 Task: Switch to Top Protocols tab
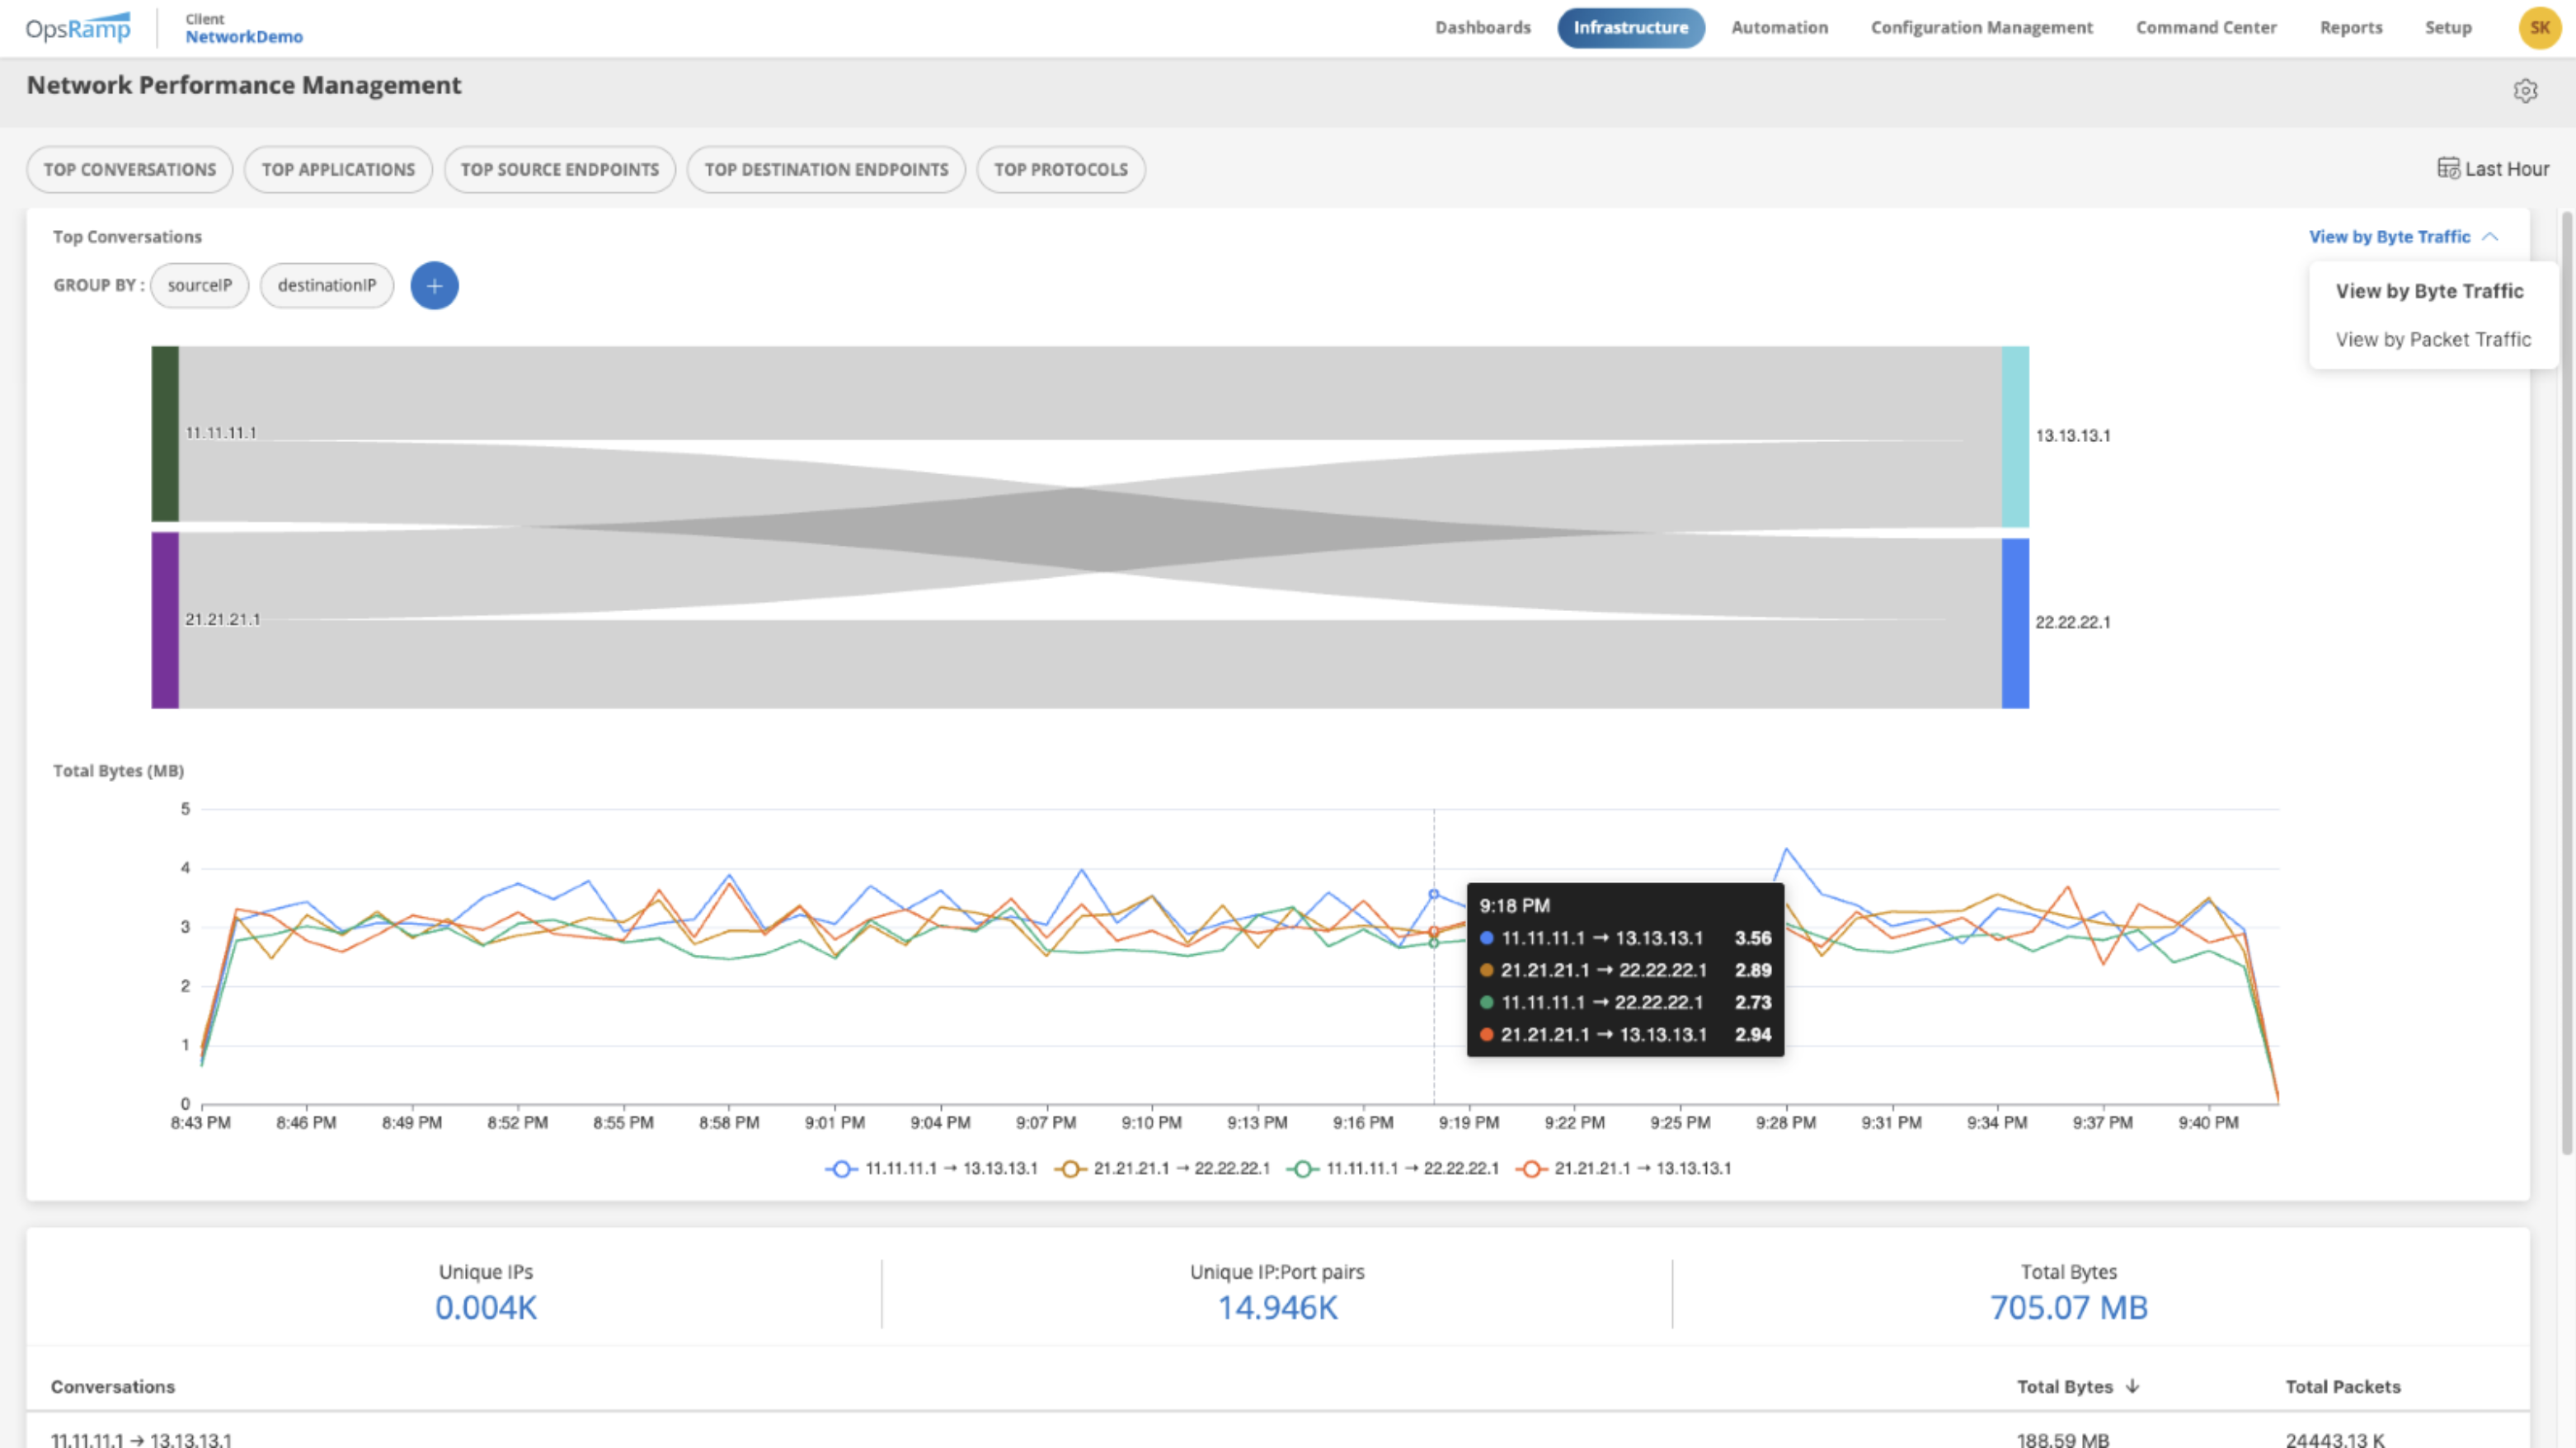pyautogui.click(x=1060, y=170)
